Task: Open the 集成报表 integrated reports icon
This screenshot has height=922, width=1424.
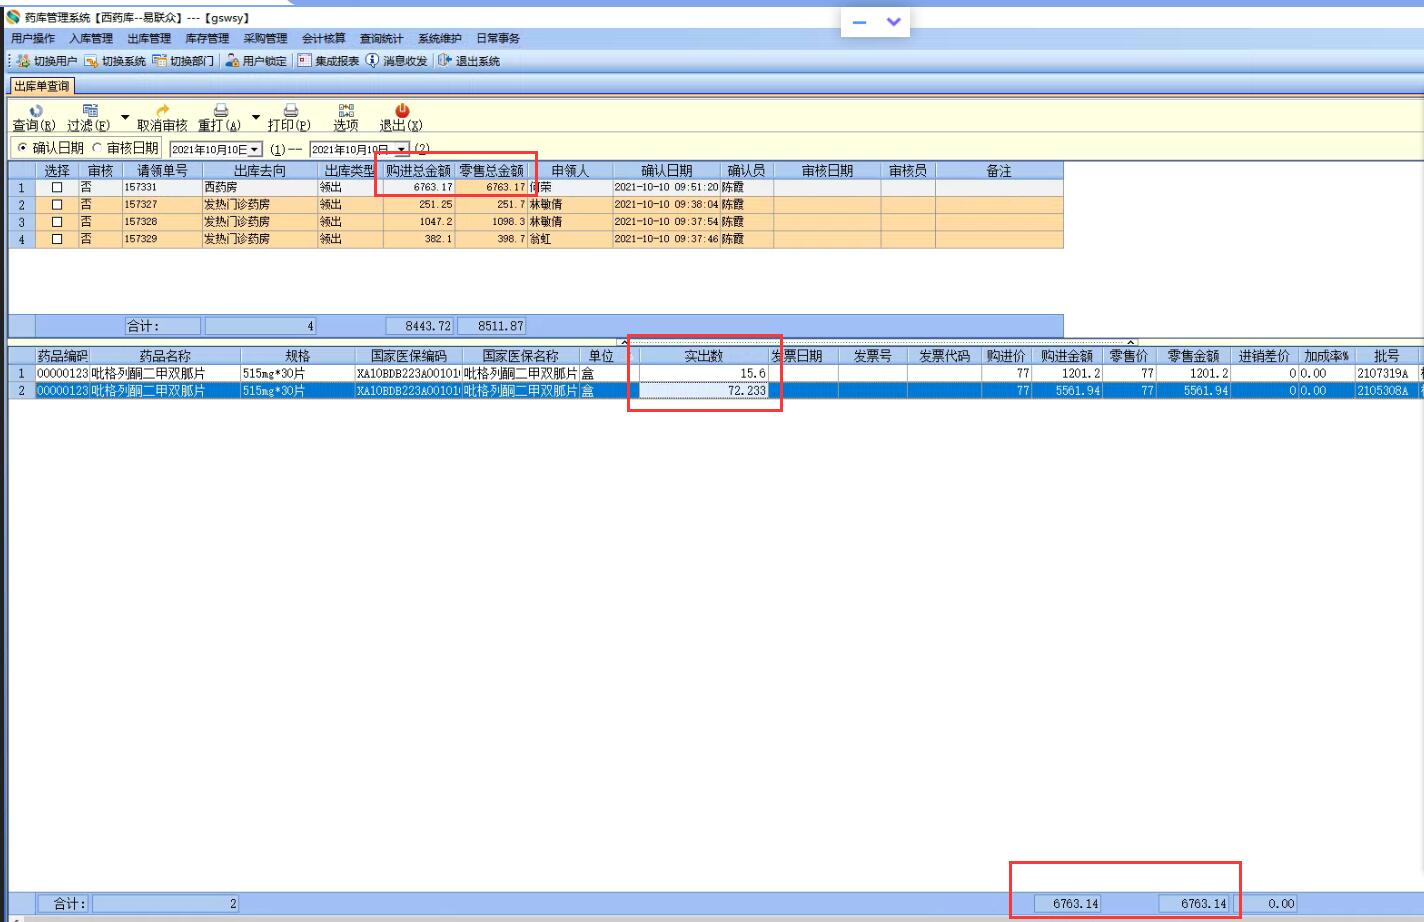Action: coord(304,61)
